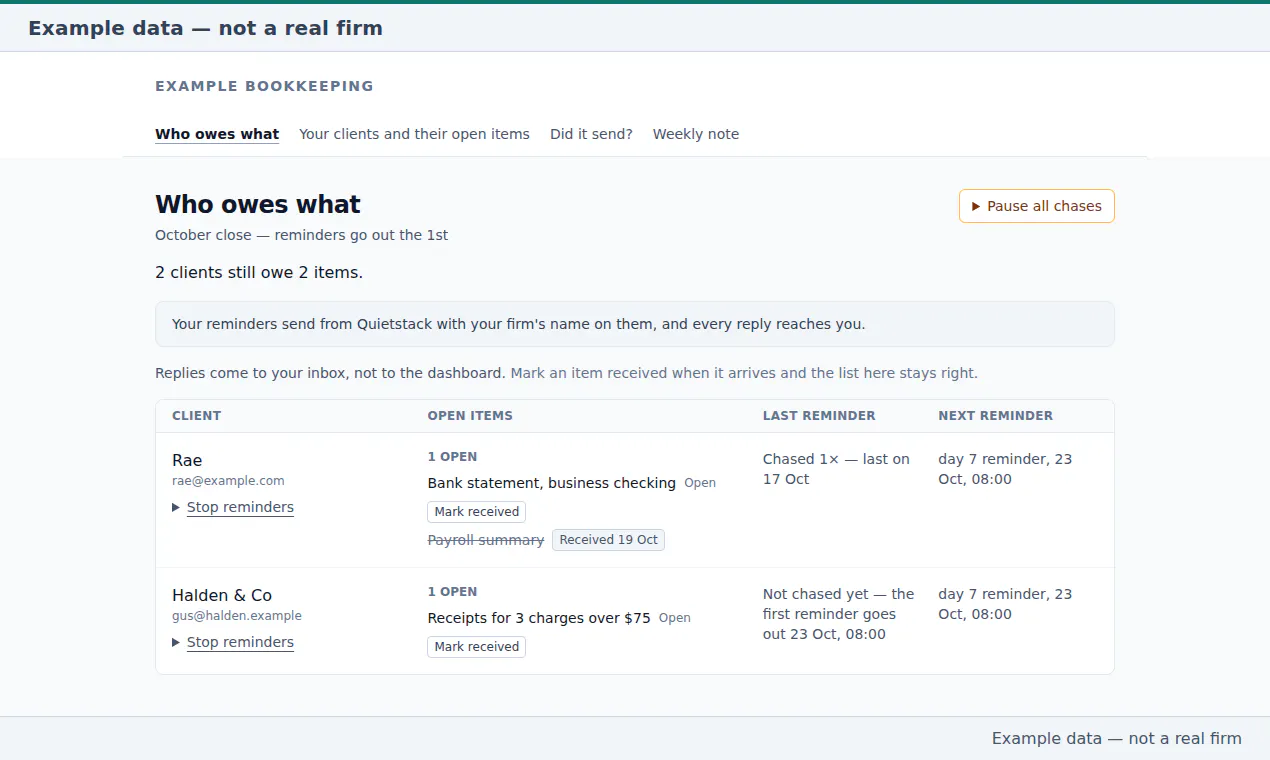
Task: Go to the Did it send? tab
Action: (x=591, y=134)
